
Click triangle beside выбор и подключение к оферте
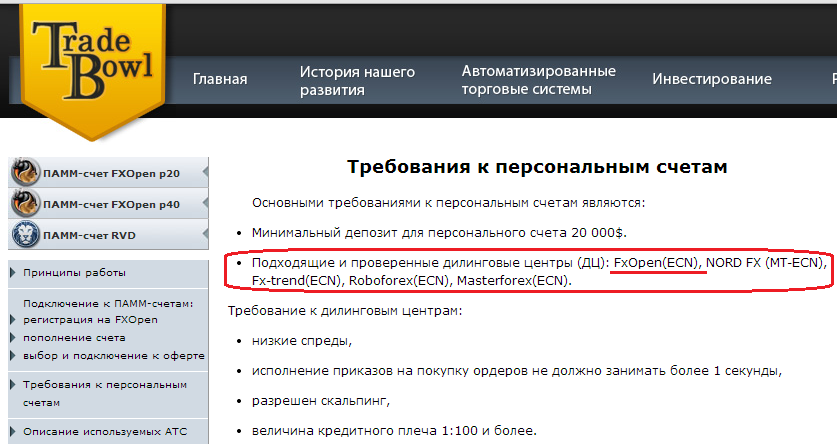tap(13, 356)
